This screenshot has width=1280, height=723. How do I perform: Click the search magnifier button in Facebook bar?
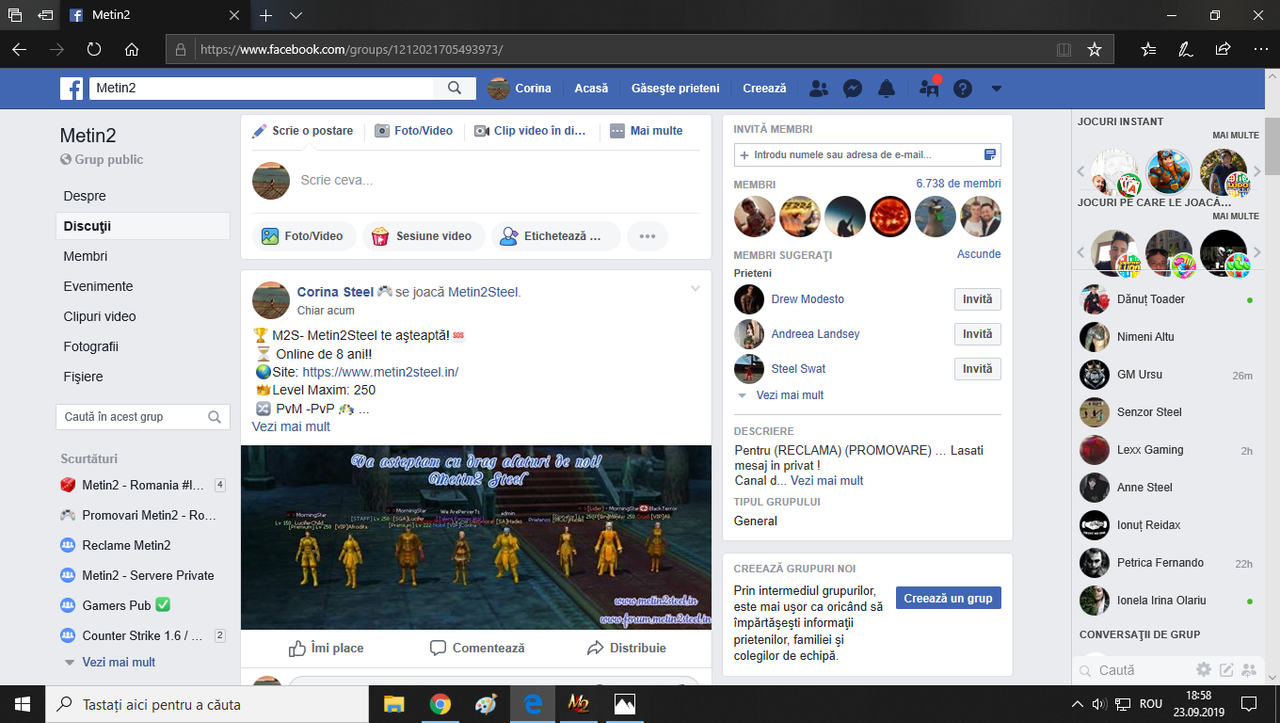[x=455, y=88]
